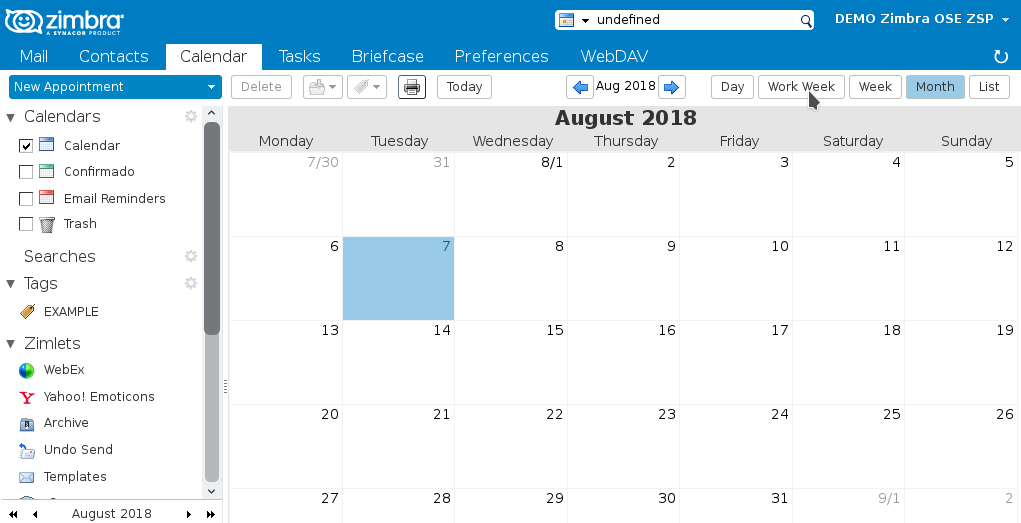Go to previous month in mini calendar

click(35, 515)
